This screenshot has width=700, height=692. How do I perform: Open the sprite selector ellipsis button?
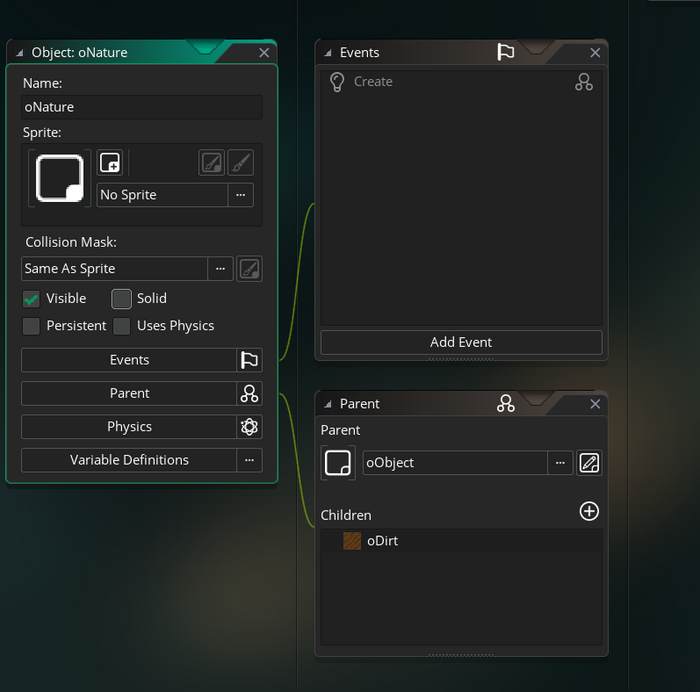240,195
